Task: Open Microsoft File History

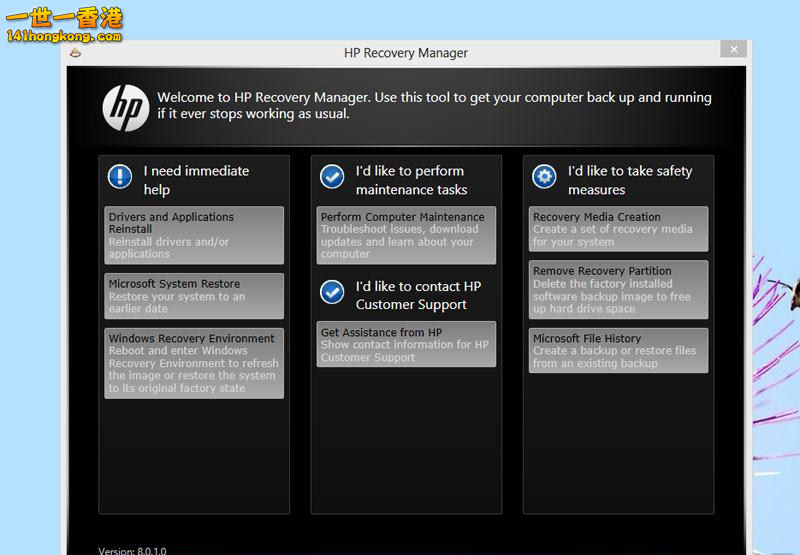Action: coord(618,351)
